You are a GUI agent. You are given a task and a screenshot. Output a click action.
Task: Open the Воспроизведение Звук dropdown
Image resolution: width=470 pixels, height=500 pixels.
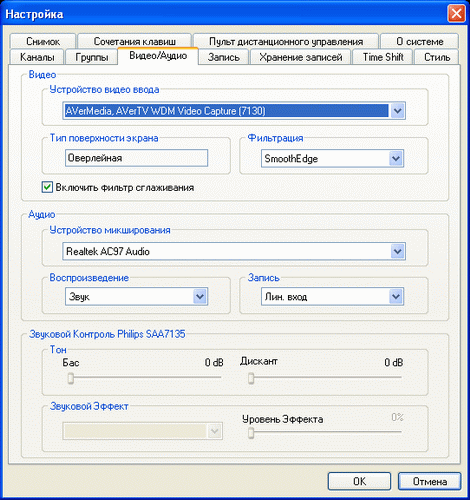tap(200, 296)
